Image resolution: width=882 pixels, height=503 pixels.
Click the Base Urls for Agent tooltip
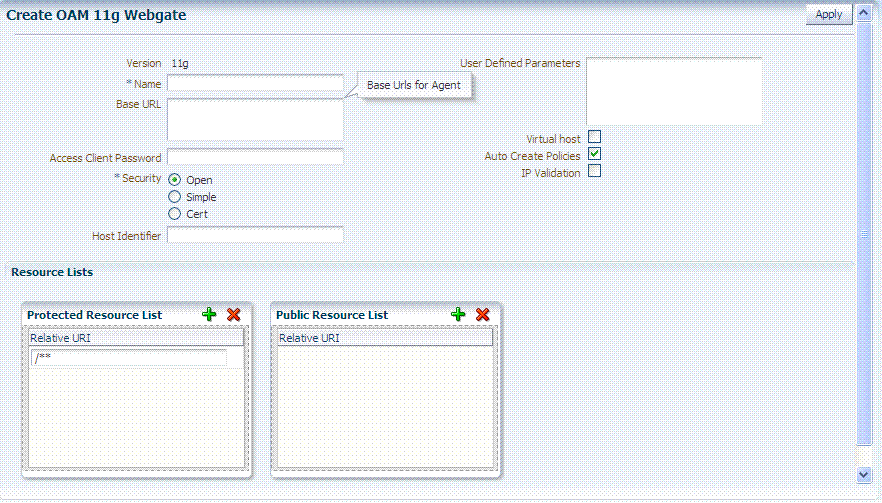pos(414,85)
